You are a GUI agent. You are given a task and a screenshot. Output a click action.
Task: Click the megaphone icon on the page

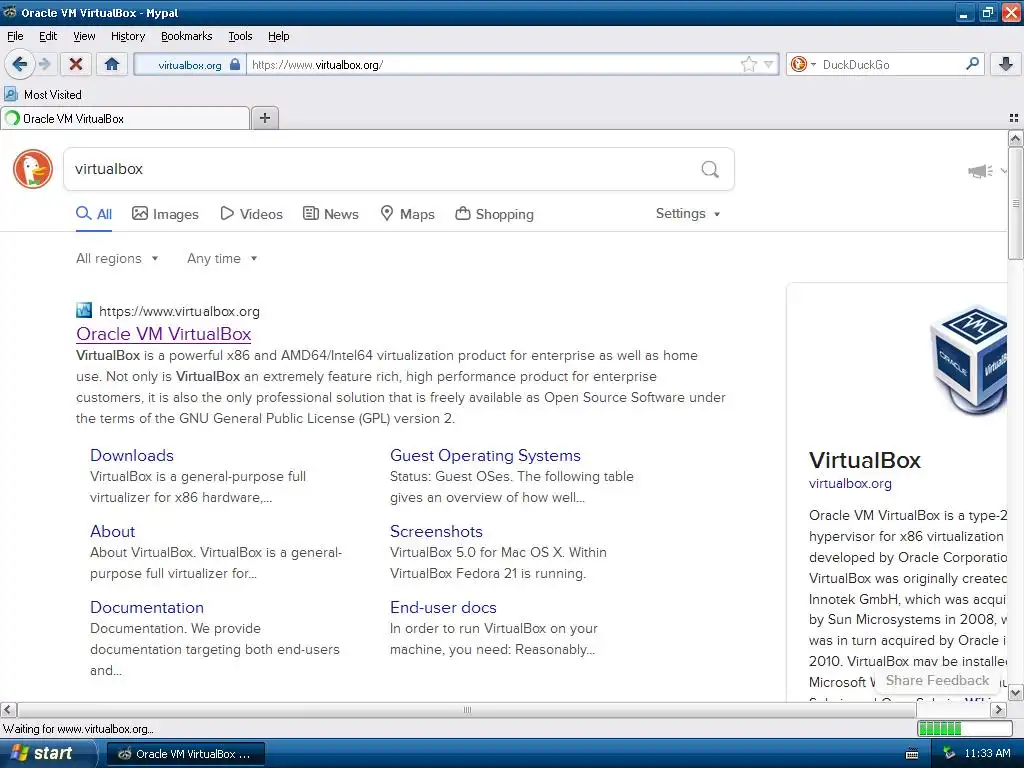click(980, 171)
